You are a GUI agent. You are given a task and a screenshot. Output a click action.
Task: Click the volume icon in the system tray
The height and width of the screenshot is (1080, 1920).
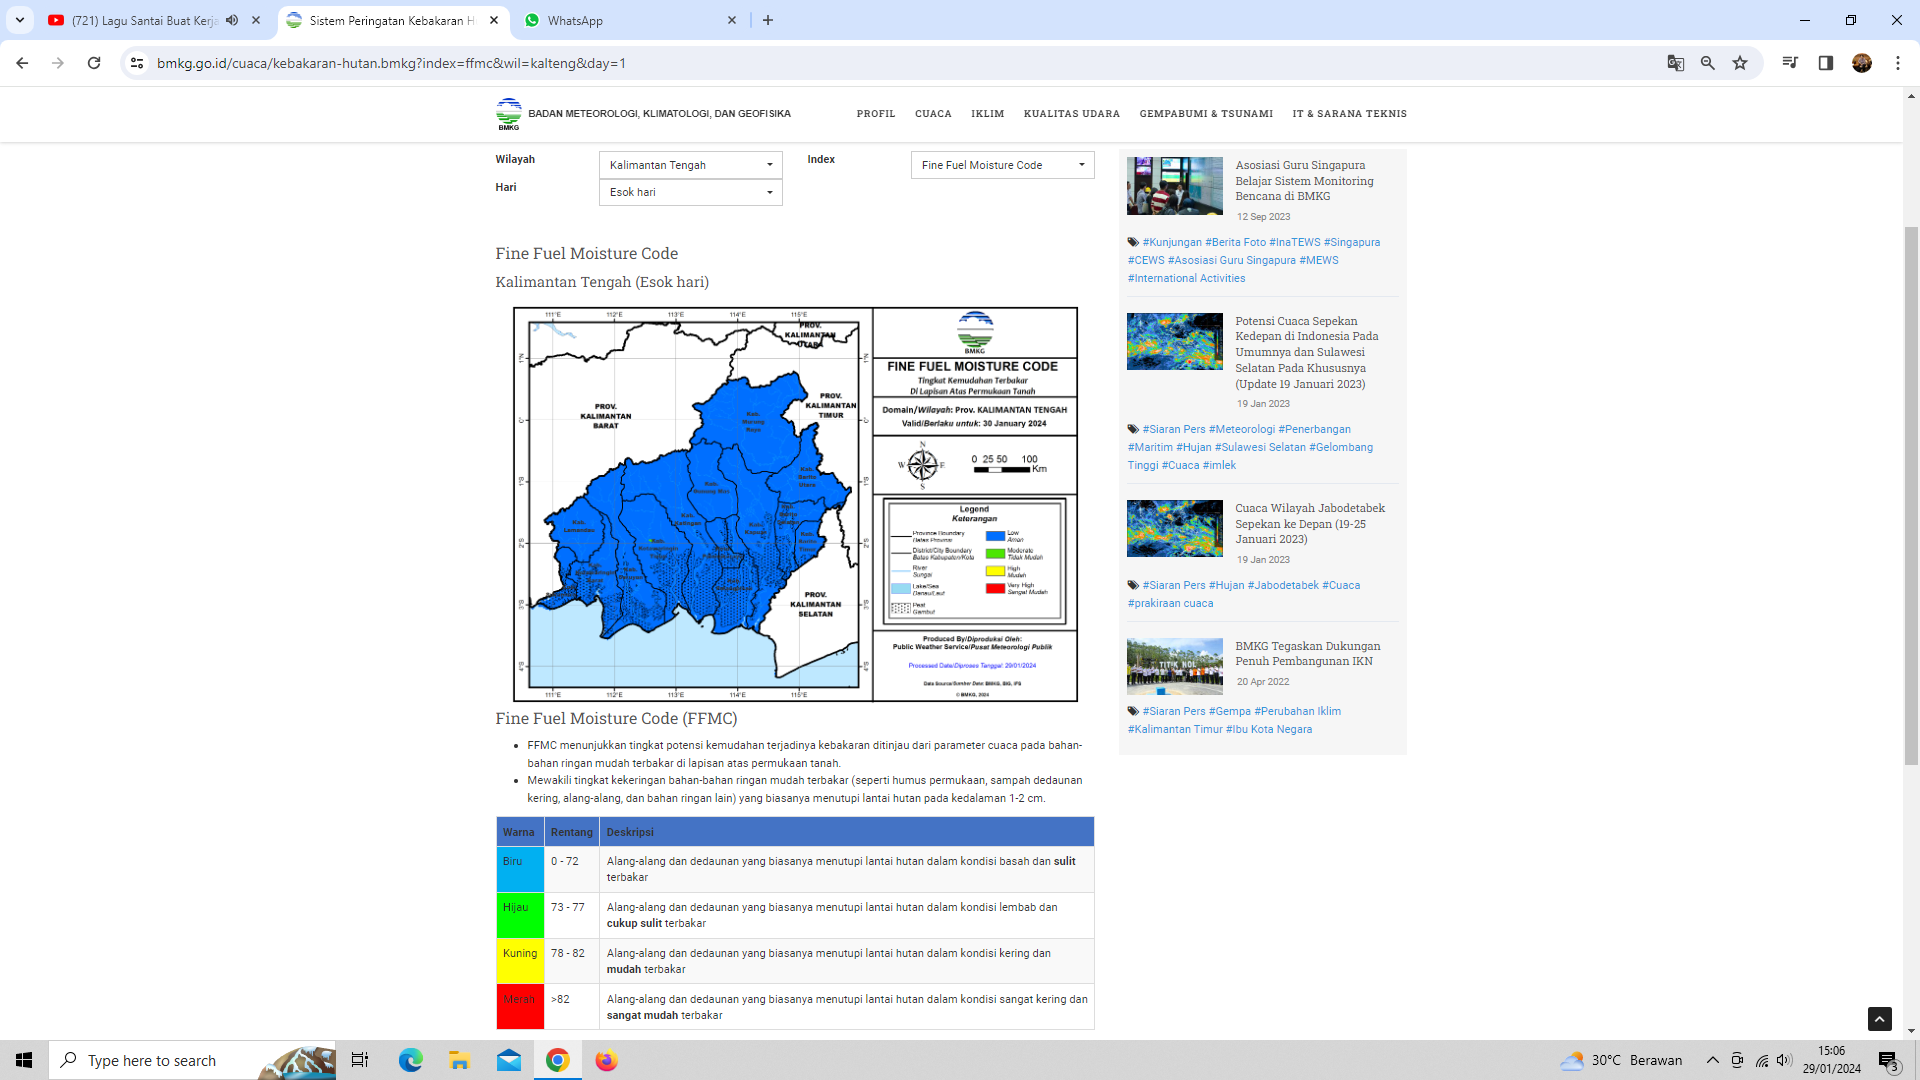(x=1785, y=1060)
